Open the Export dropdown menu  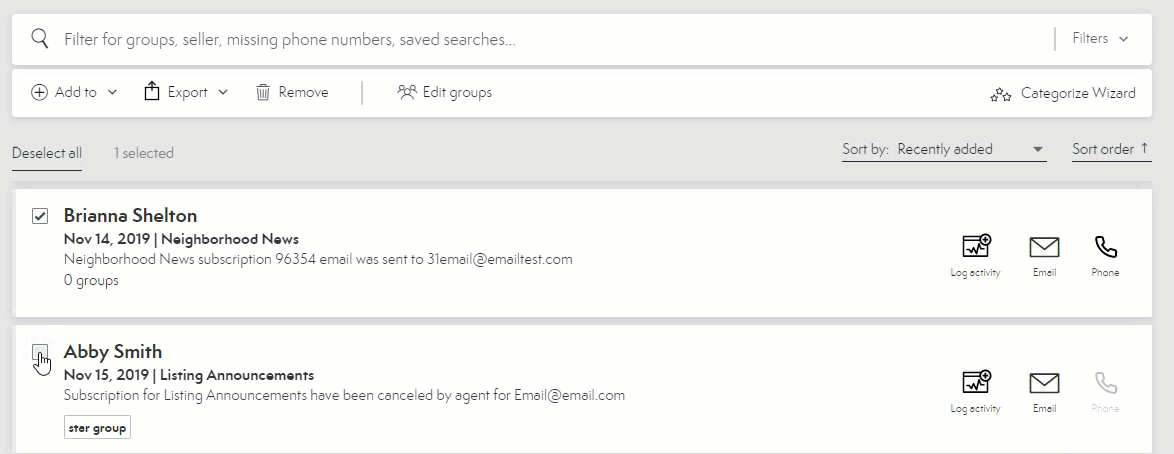pyautogui.click(x=186, y=92)
